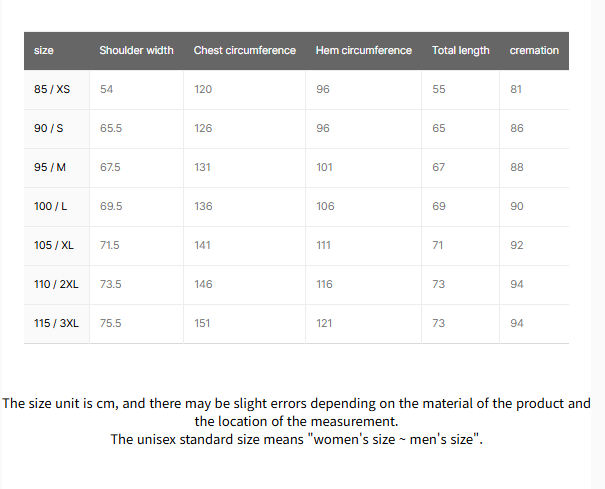Select the "110 / 2XL" size row label
Screen dimensions: 605x489
coord(56,284)
